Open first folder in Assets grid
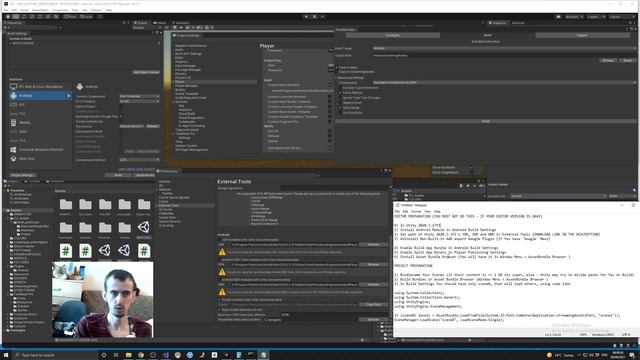Viewport: 640px width, 360px height. coord(66,204)
